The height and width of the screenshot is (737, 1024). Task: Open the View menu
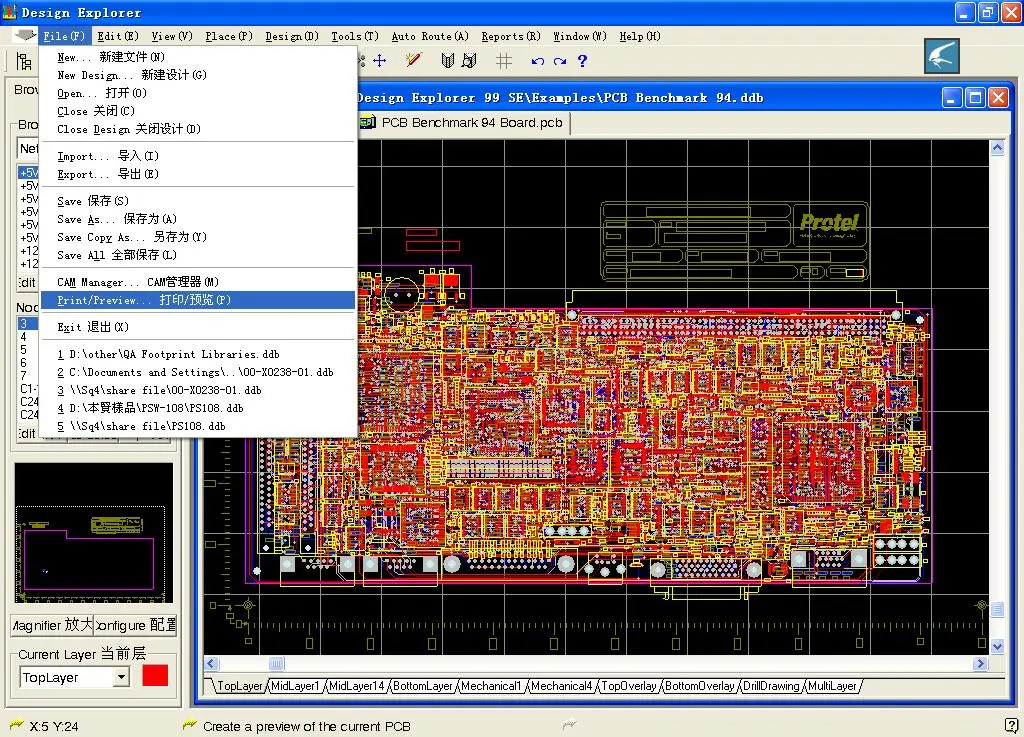(172, 37)
